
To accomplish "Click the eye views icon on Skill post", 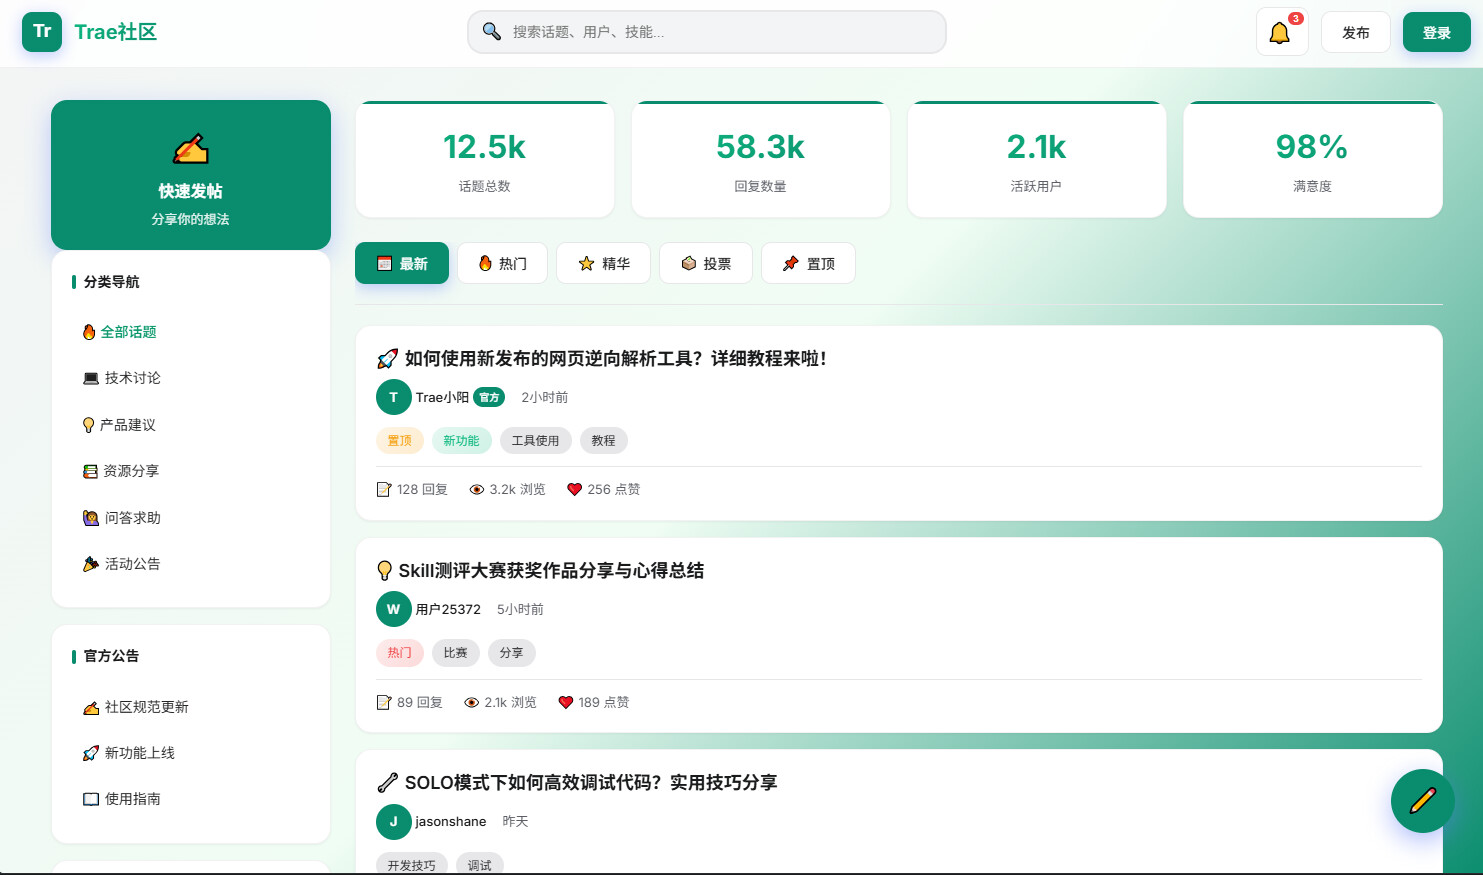I will pos(471,703).
